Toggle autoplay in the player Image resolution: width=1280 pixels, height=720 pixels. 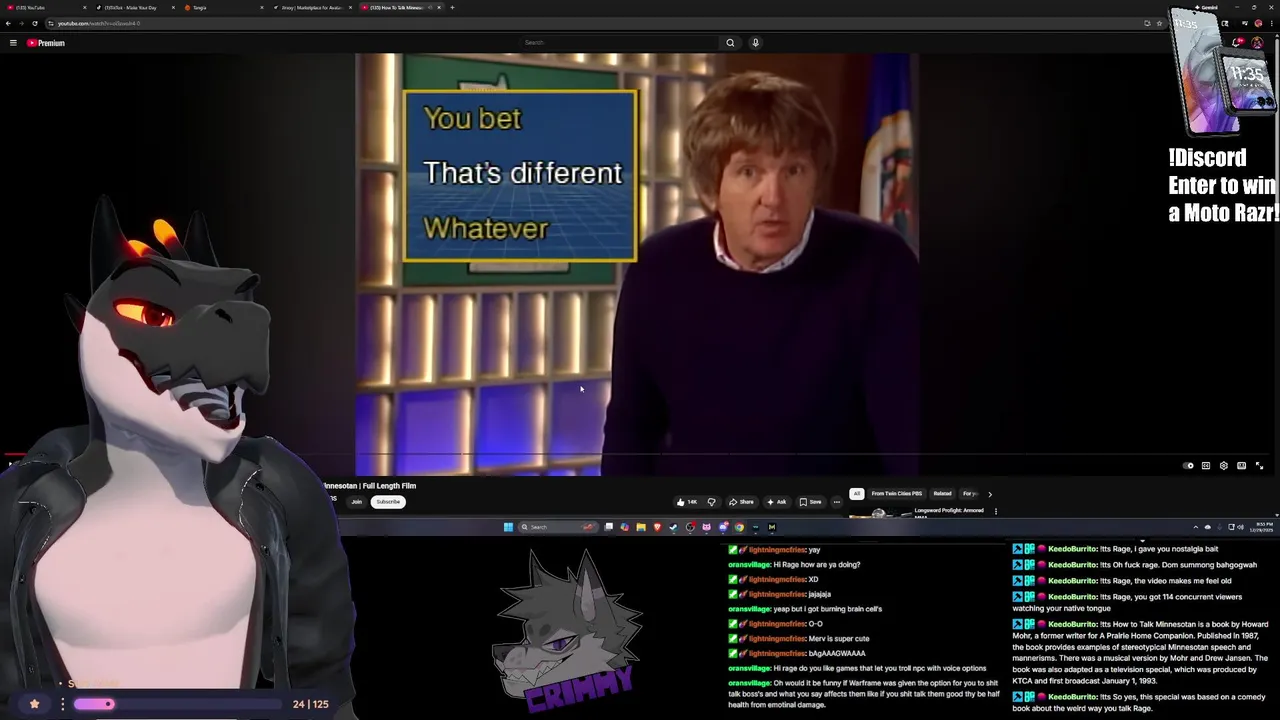(x=1188, y=466)
